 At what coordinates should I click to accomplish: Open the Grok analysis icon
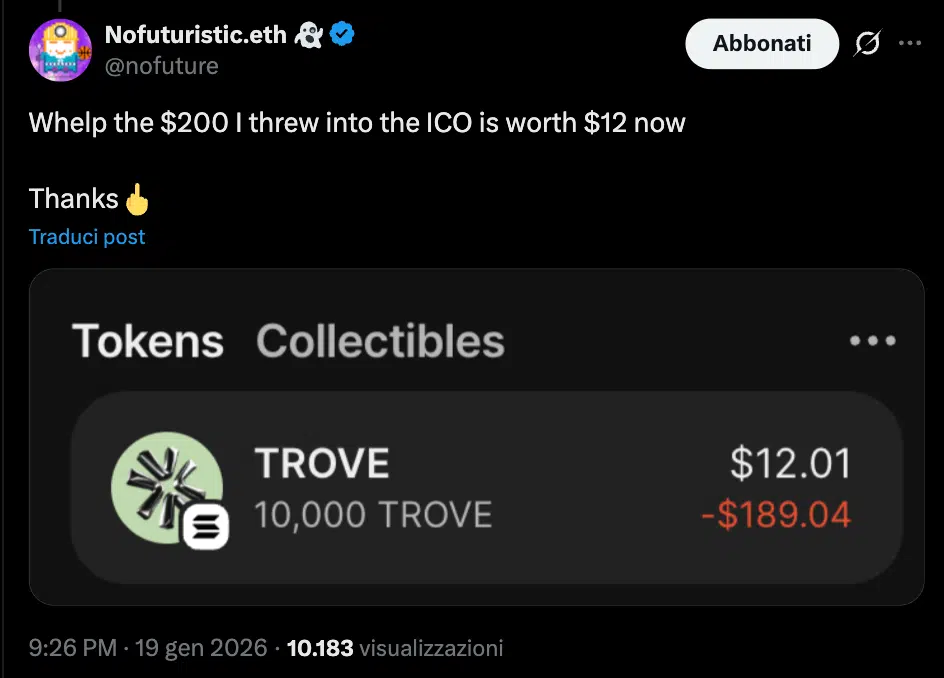(x=867, y=42)
